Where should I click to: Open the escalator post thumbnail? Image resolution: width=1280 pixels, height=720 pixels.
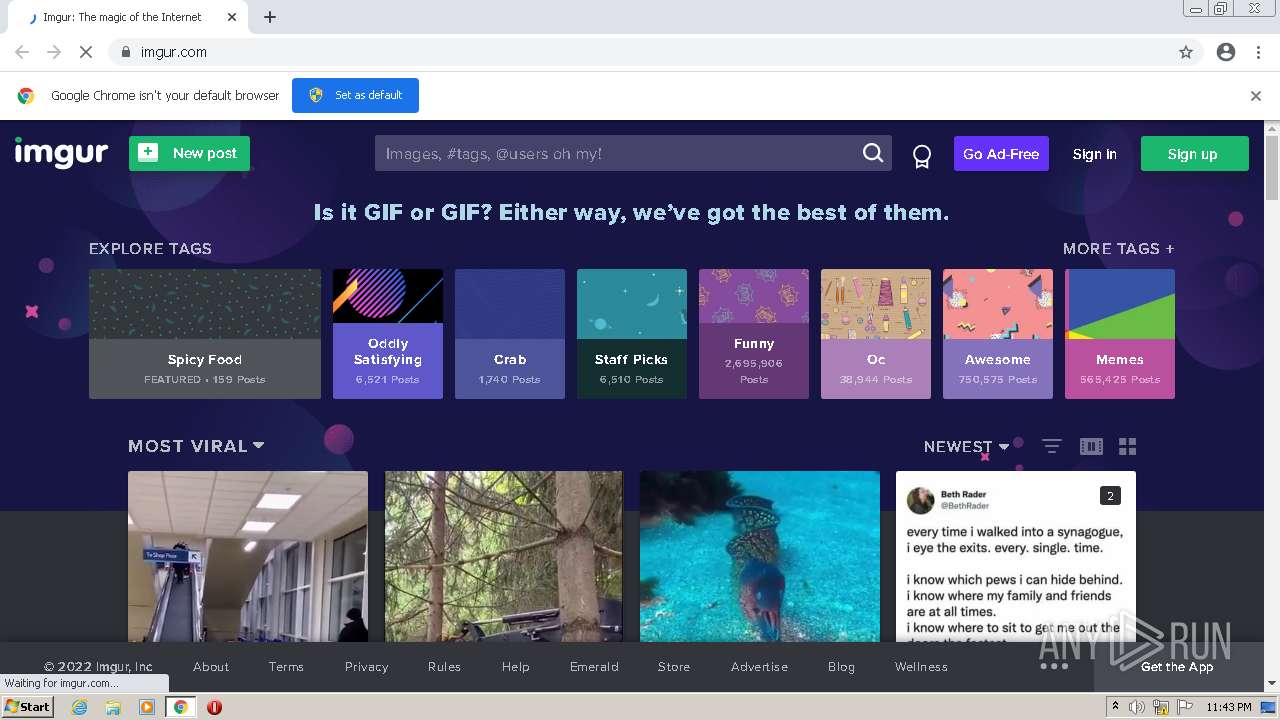[248, 556]
